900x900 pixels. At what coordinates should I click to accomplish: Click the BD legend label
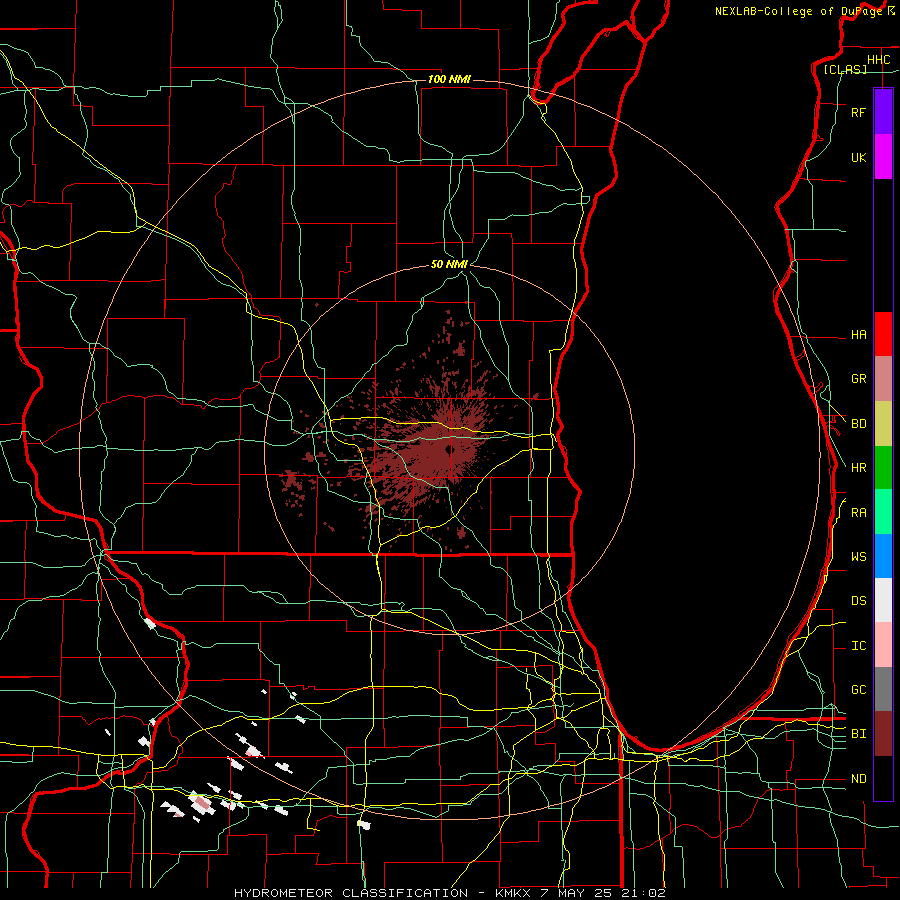(858, 424)
